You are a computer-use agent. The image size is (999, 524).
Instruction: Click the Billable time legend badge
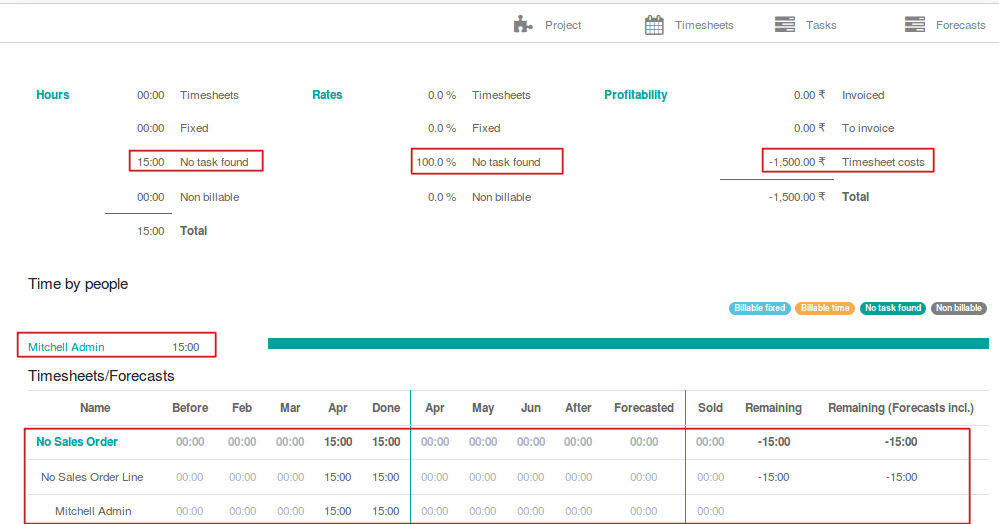coord(825,308)
